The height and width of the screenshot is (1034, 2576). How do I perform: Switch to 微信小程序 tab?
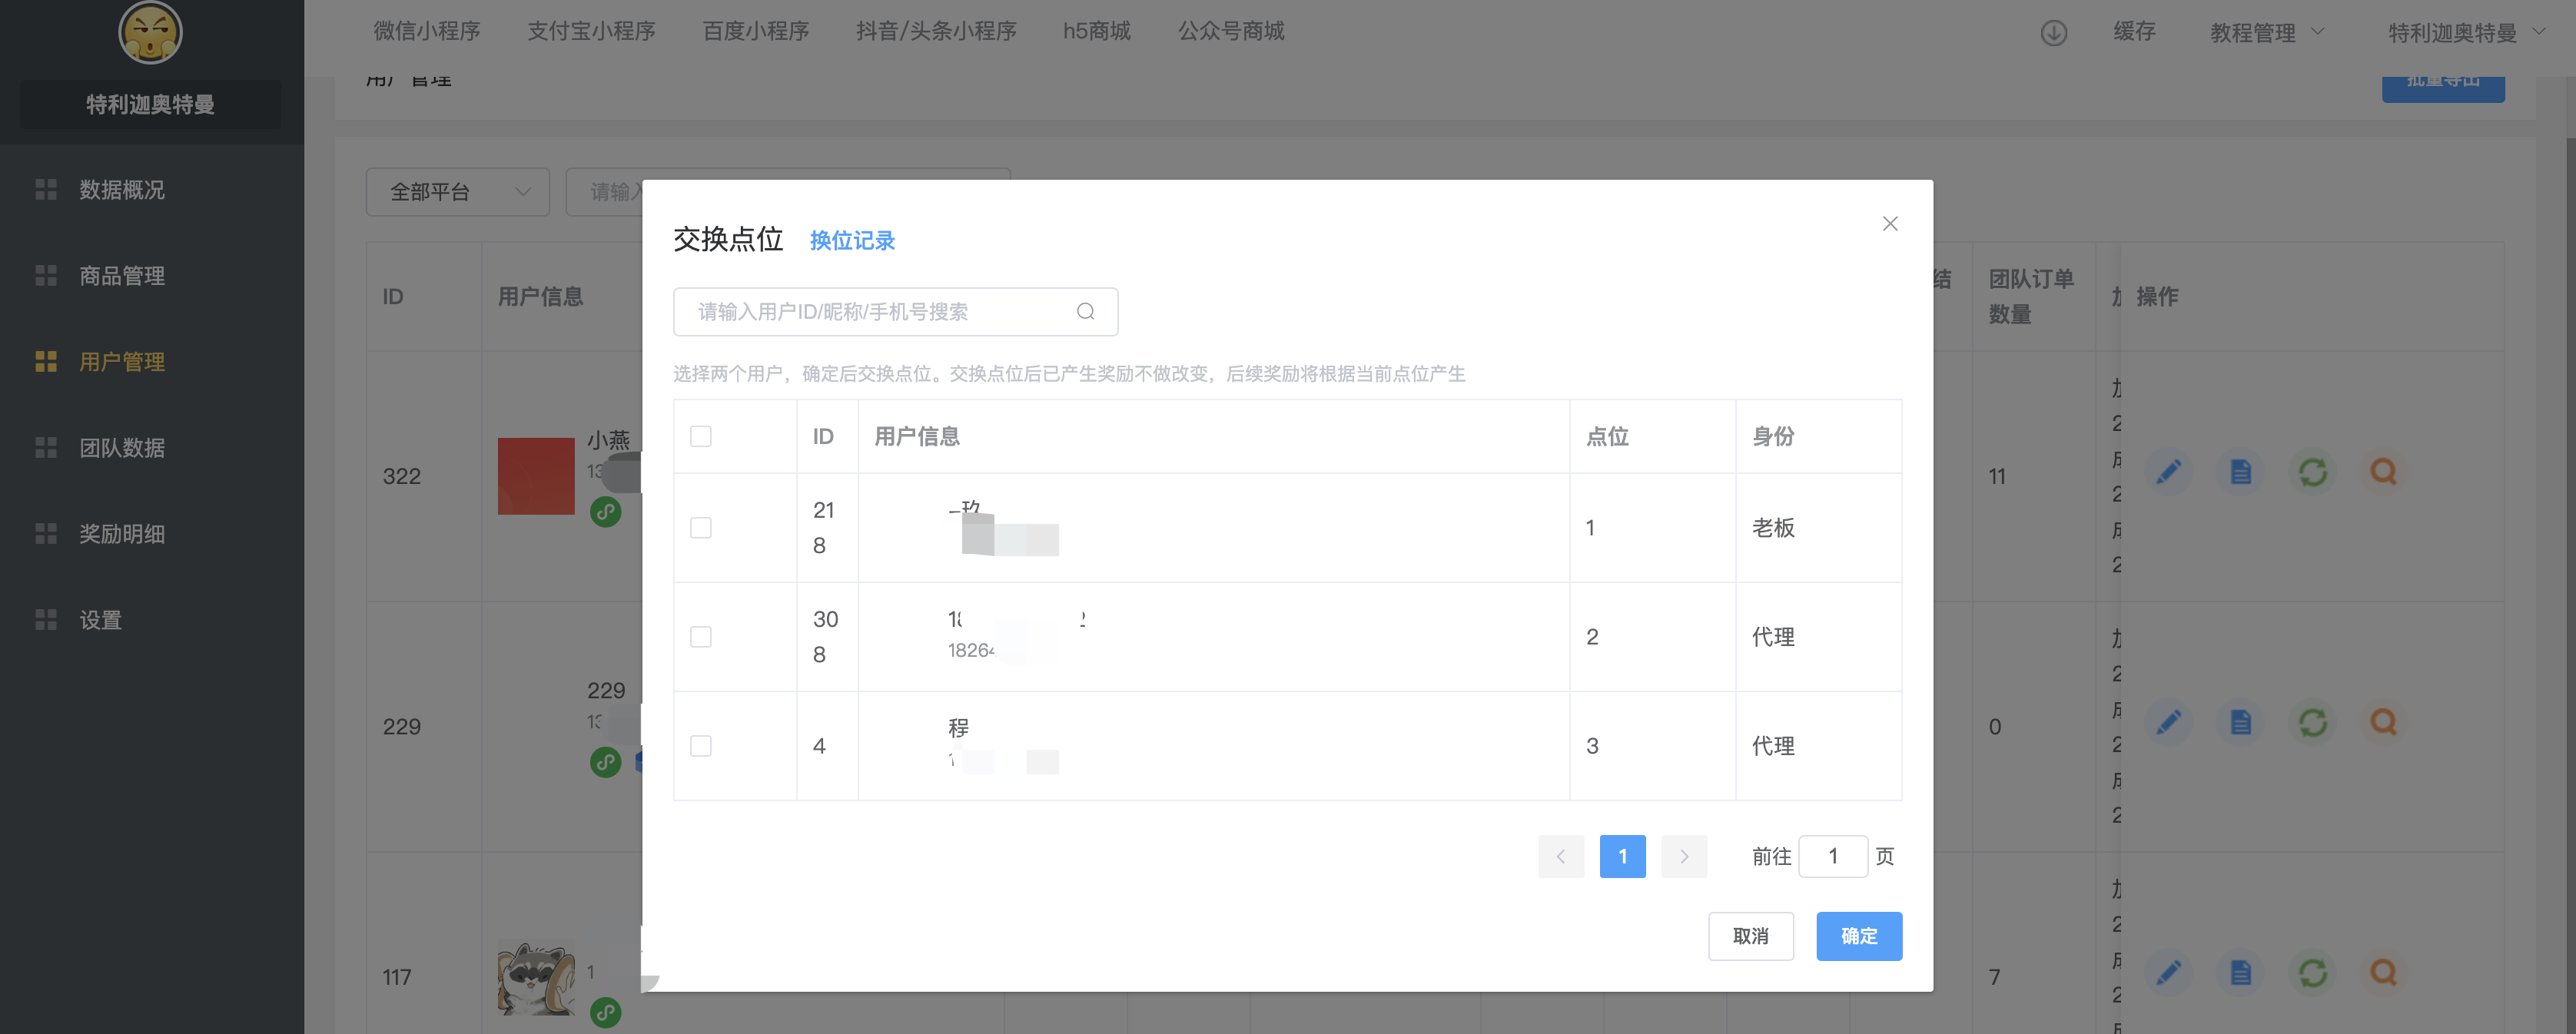(x=427, y=31)
